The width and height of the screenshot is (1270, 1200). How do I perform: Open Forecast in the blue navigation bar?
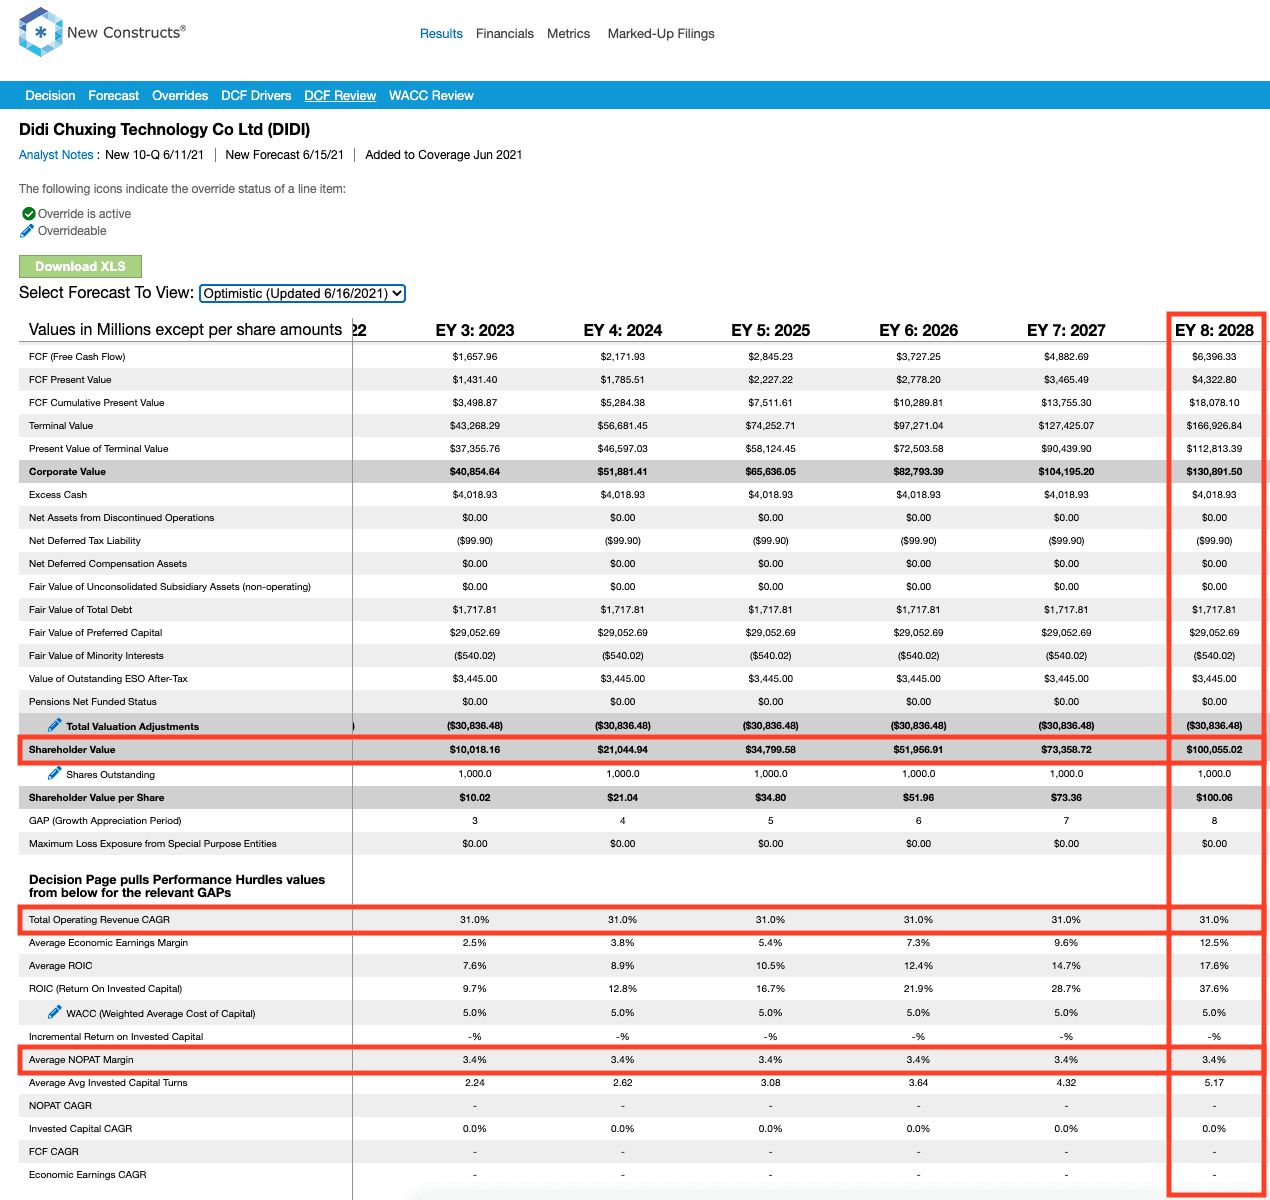113,96
